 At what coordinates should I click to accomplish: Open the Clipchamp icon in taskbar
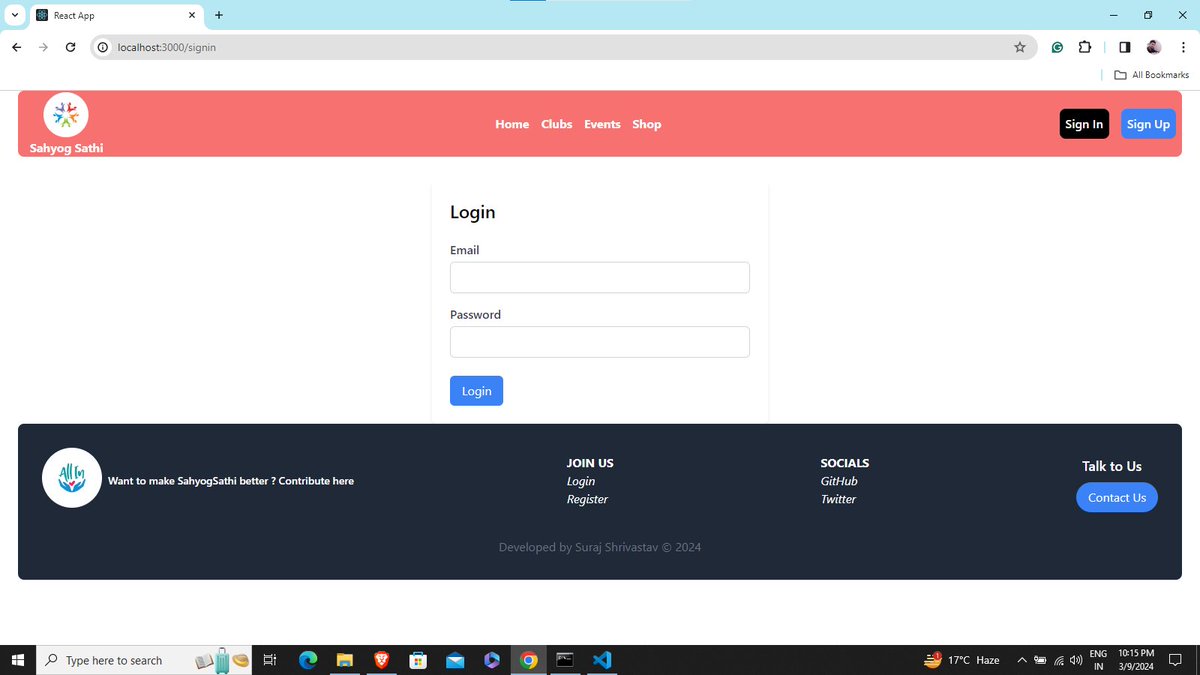pyautogui.click(x=491, y=660)
